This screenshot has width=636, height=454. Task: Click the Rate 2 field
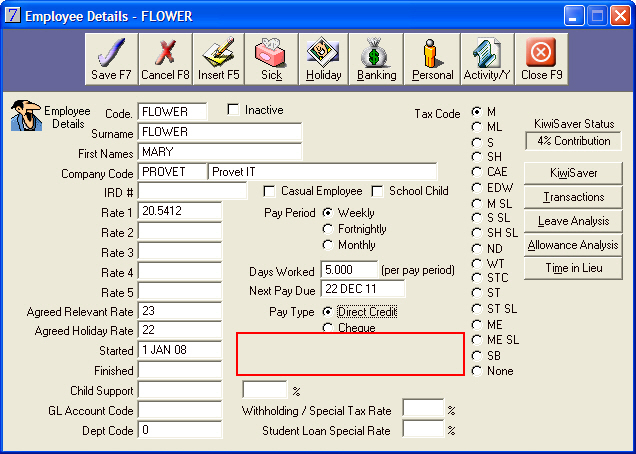coord(180,231)
